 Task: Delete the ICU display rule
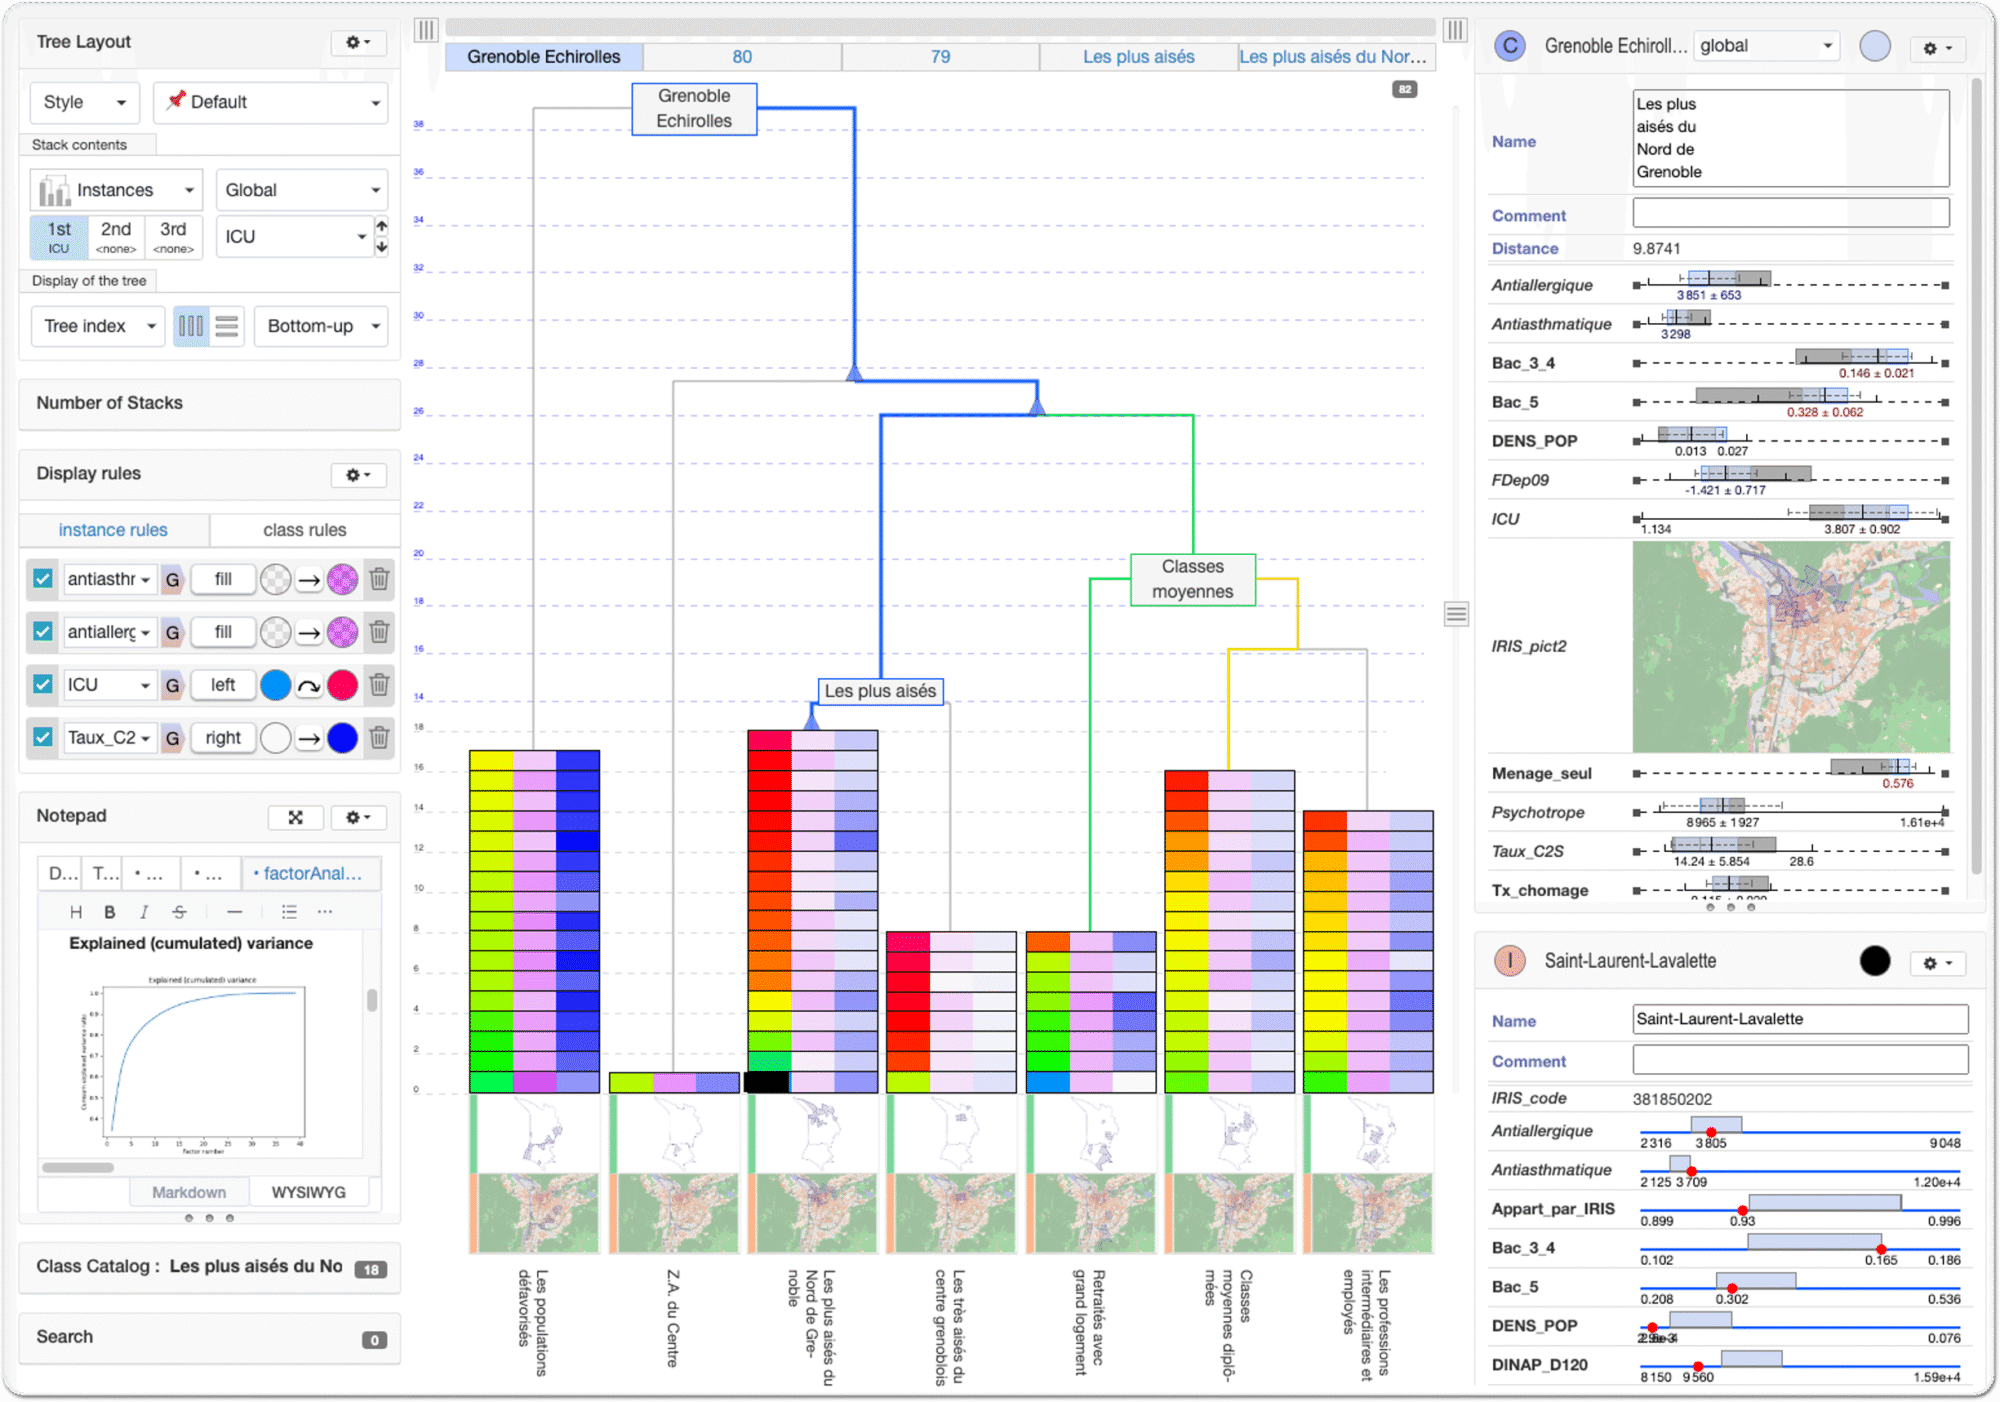point(379,685)
